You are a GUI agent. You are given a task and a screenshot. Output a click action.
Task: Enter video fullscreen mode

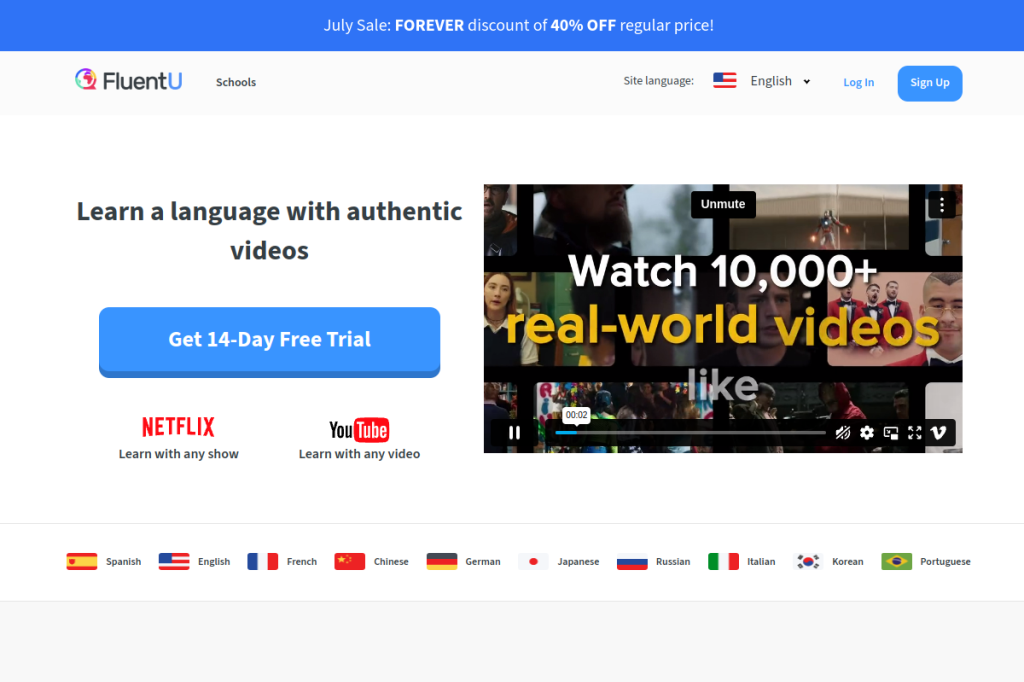click(x=914, y=432)
